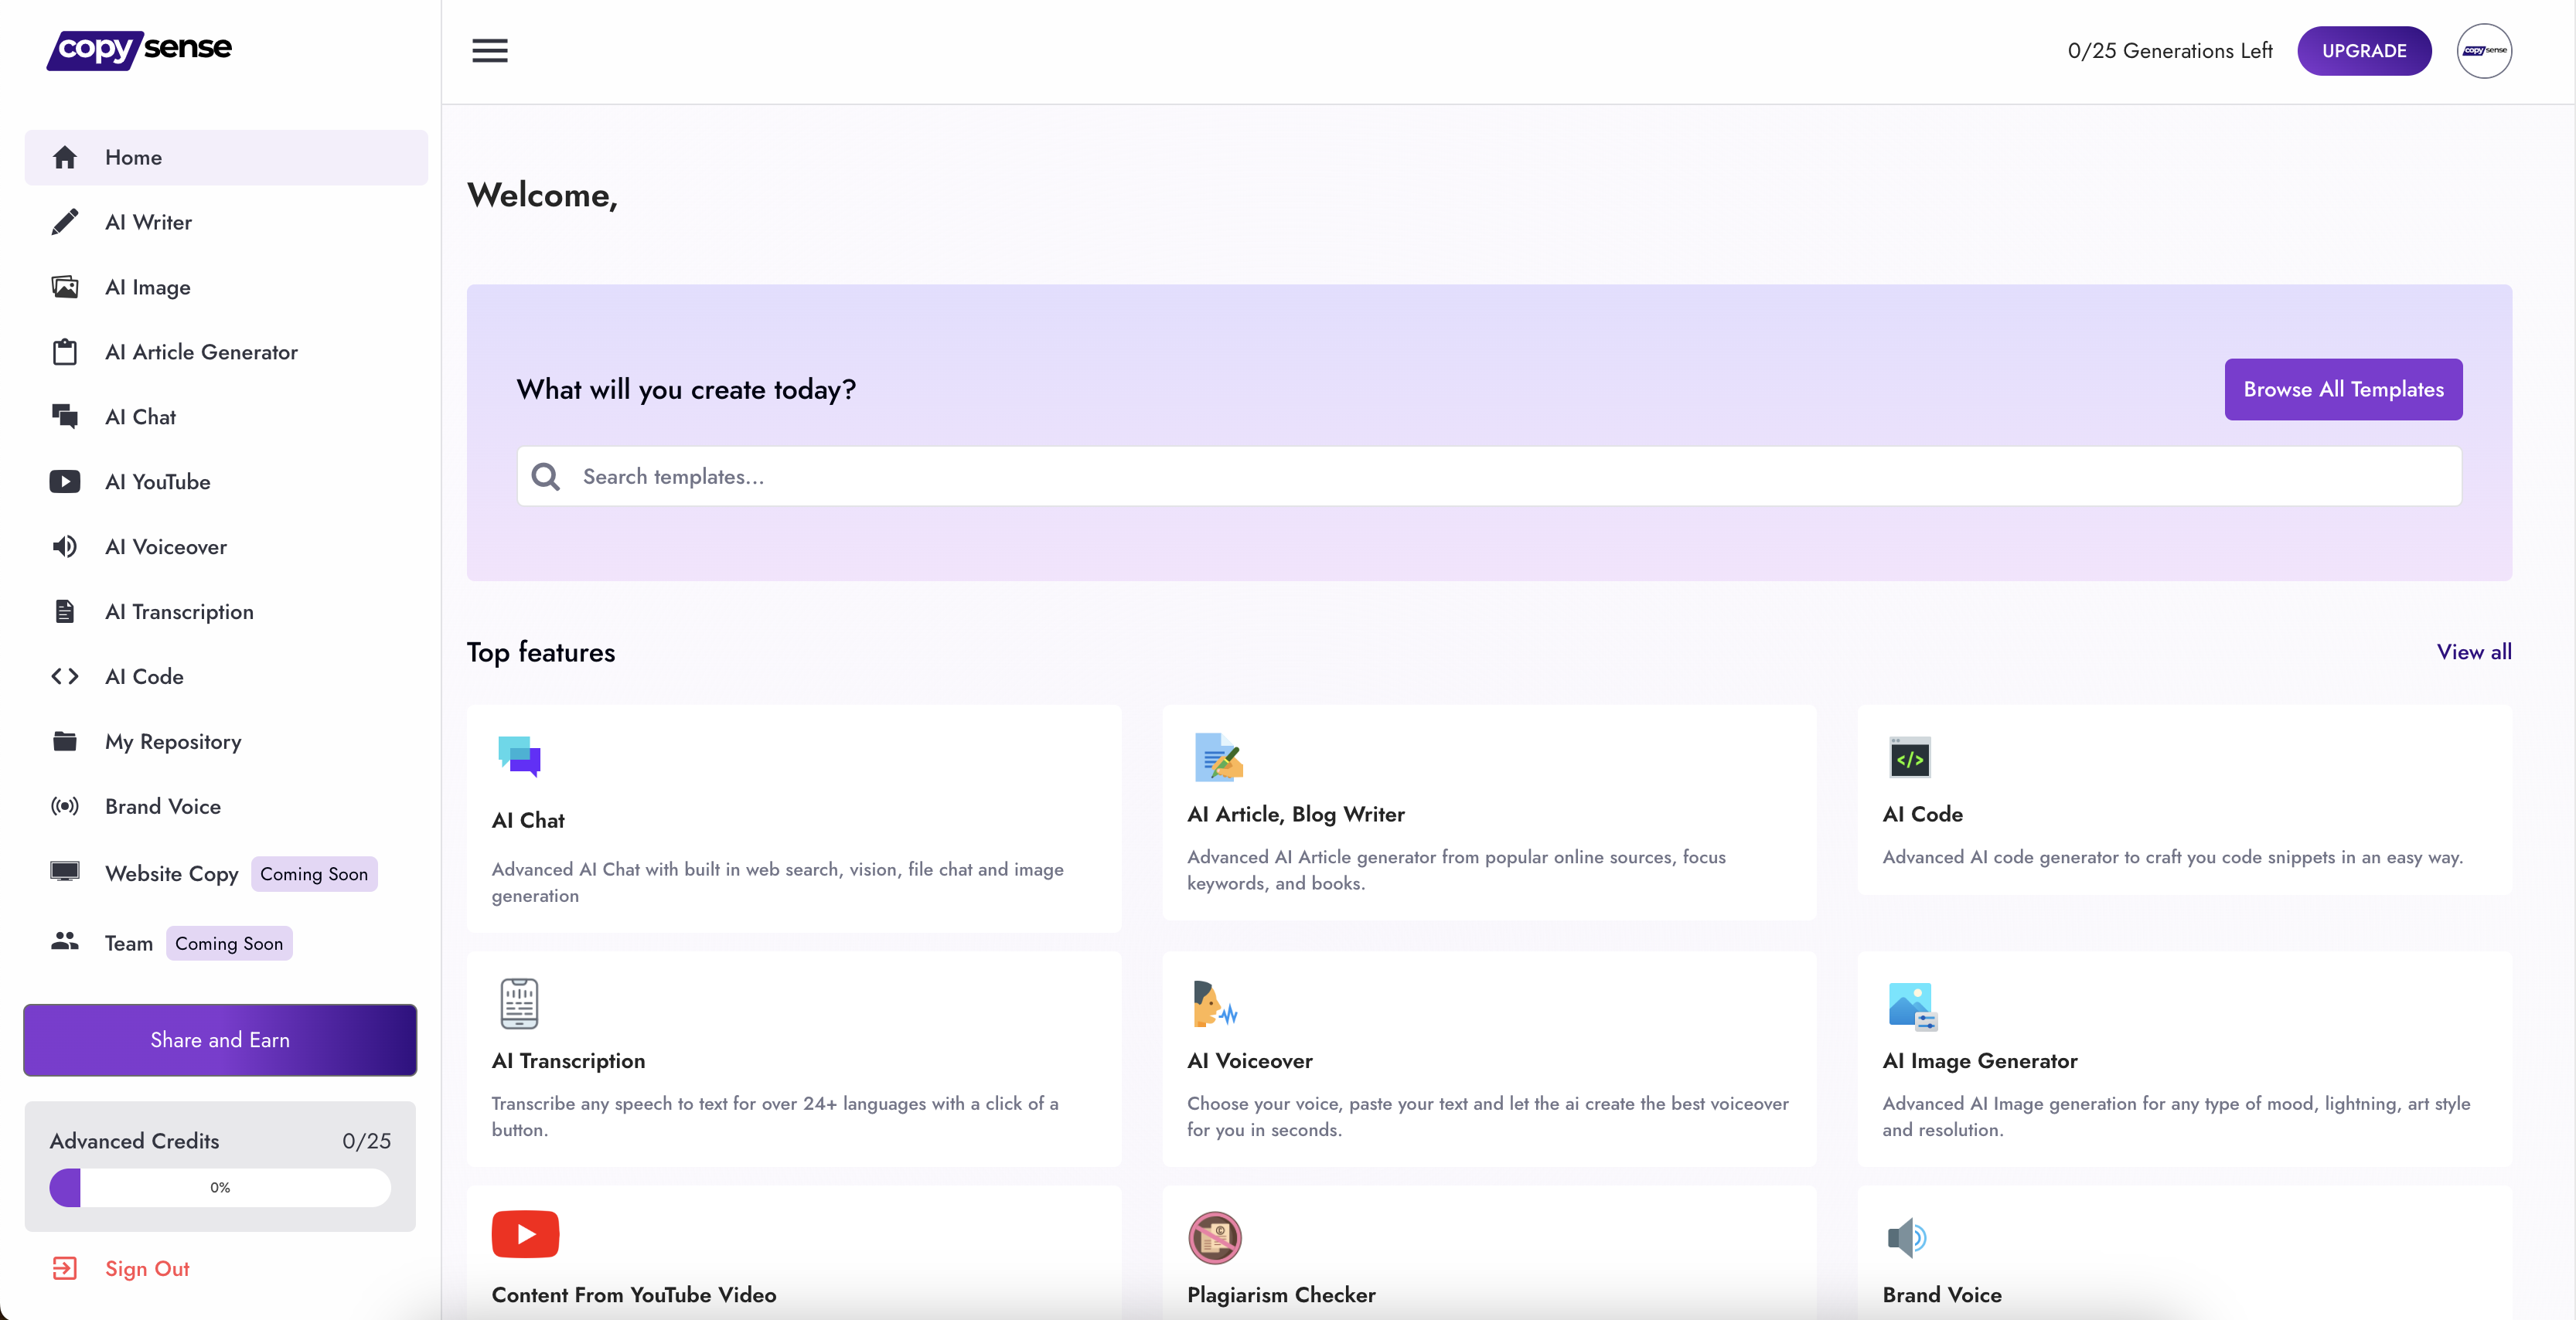Image resolution: width=2576 pixels, height=1320 pixels.
Task: Focus the Search templates input field
Action: 1488,477
